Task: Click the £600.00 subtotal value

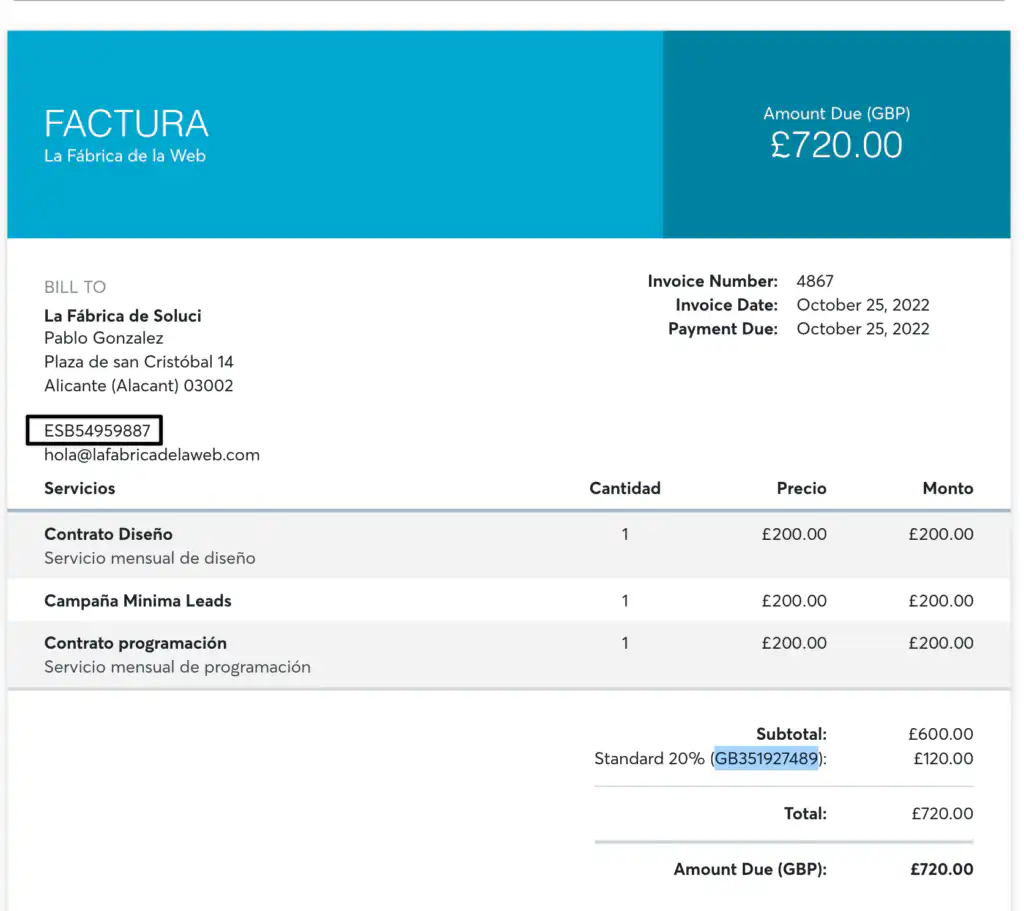Action: pos(941,734)
